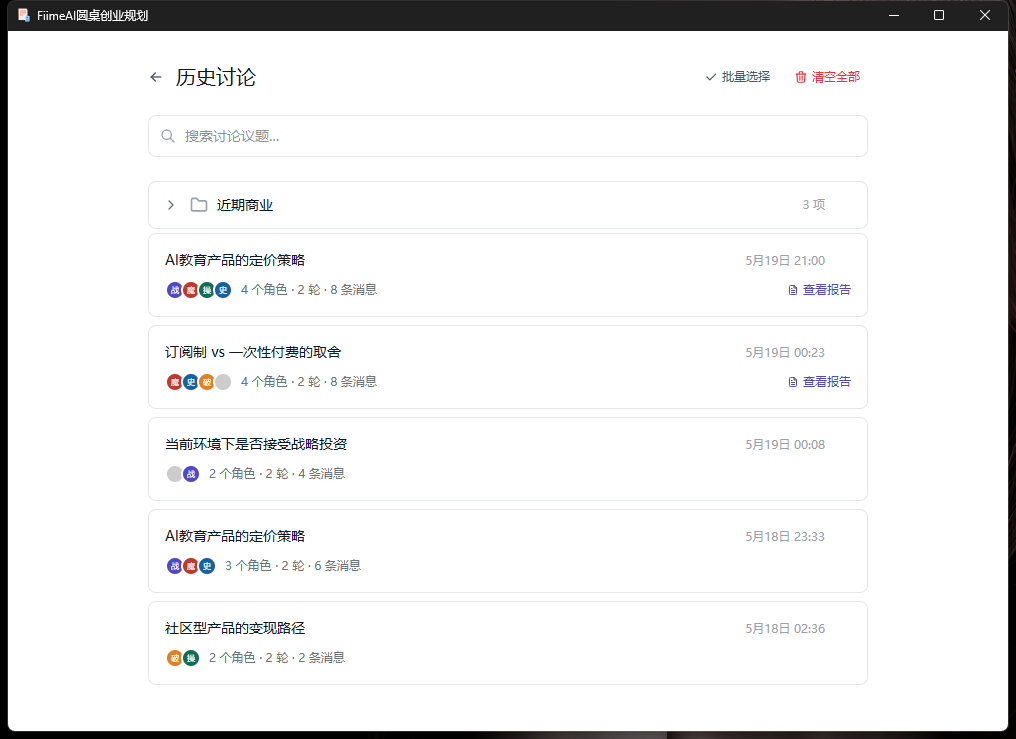Click the FiimeAI app icon in the title bar
Screen dimensions: 1016x739
click(24, 15)
